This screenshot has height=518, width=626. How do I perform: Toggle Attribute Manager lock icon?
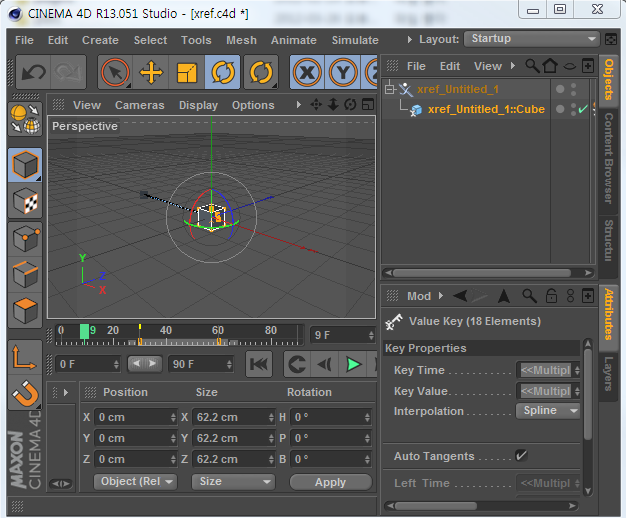tap(551, 296)
